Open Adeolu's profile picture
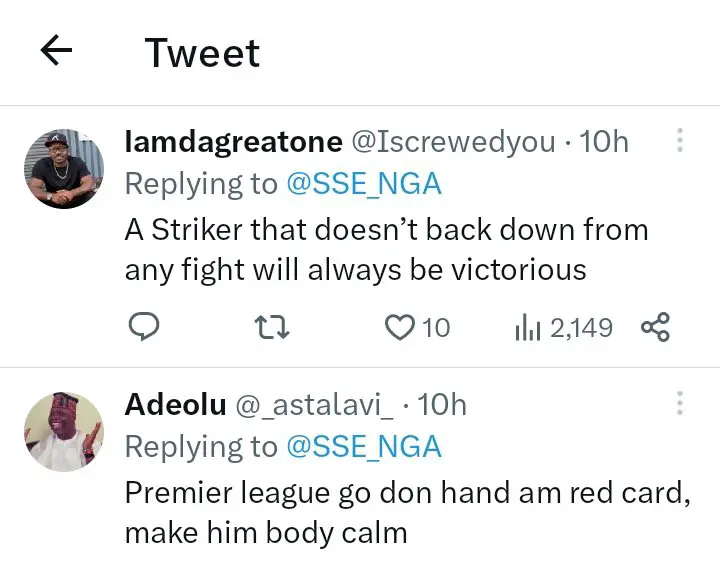 click(63, 431)
